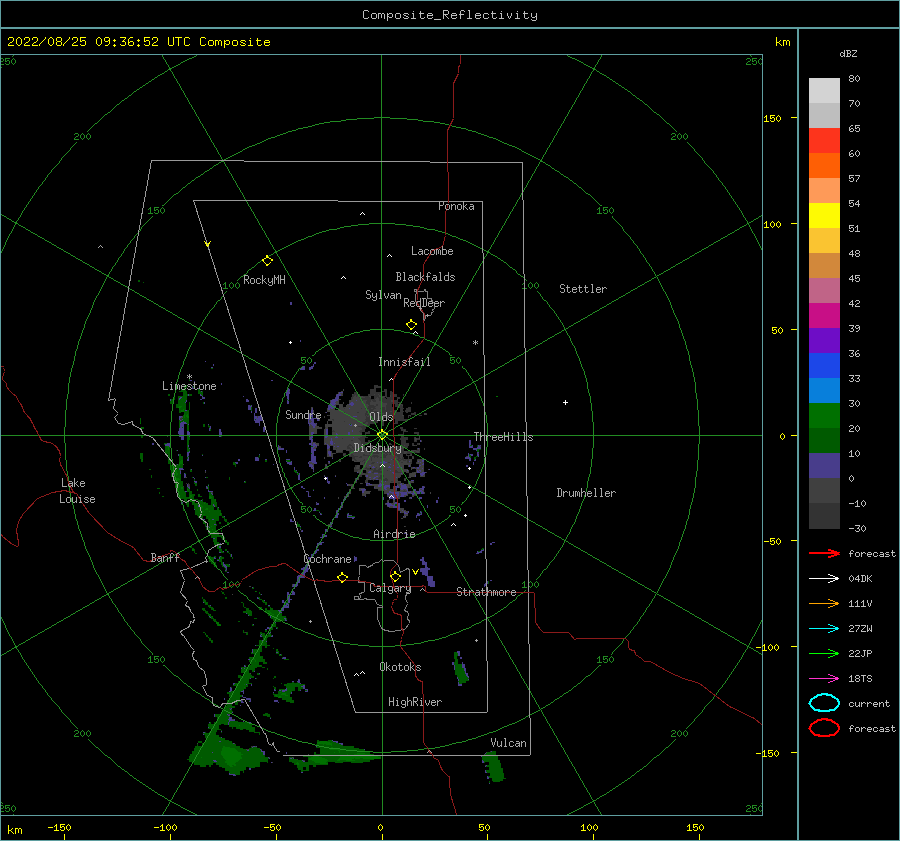
Task: Click the red forecast ellipse in legend
Action: coord(824,728)
